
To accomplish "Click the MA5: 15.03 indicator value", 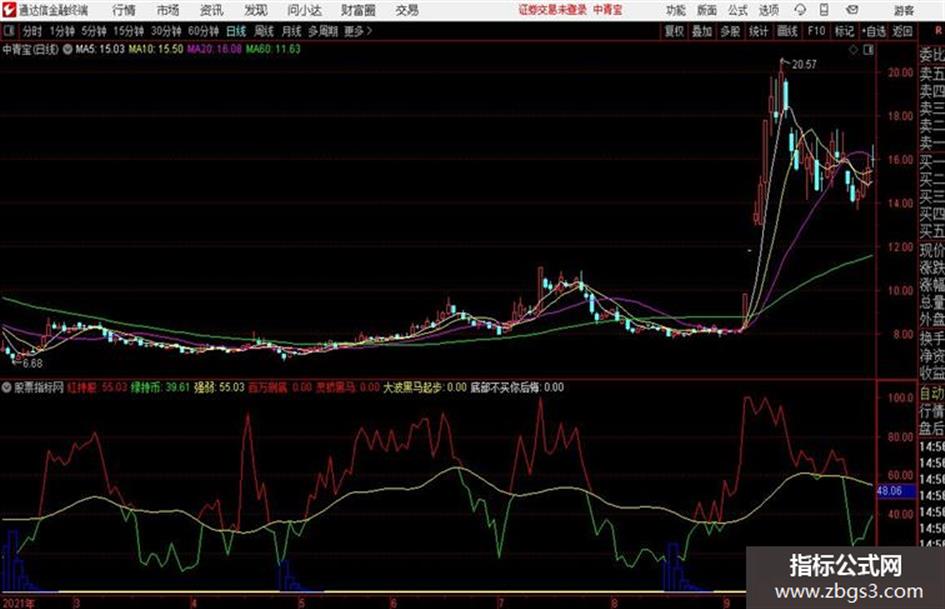I will 100,49.
